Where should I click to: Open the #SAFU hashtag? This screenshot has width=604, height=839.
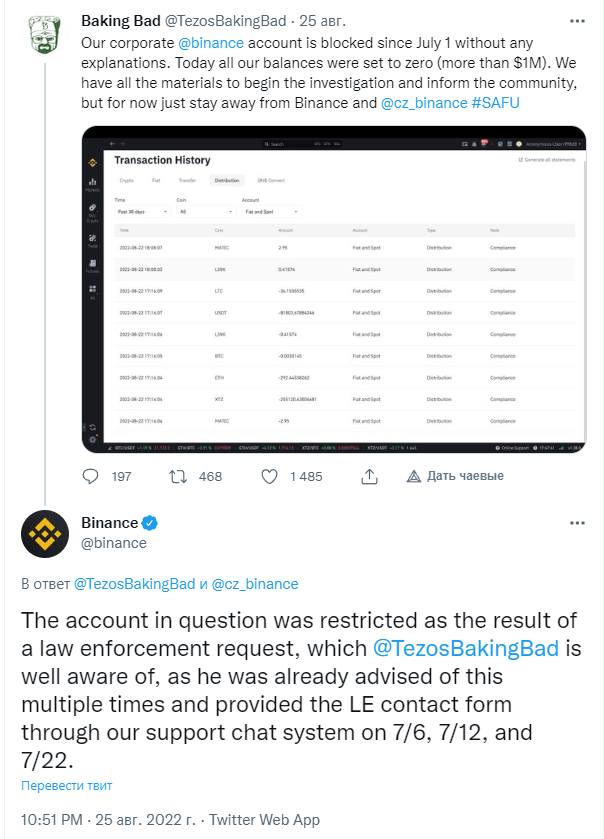click(x=495, y=103)
